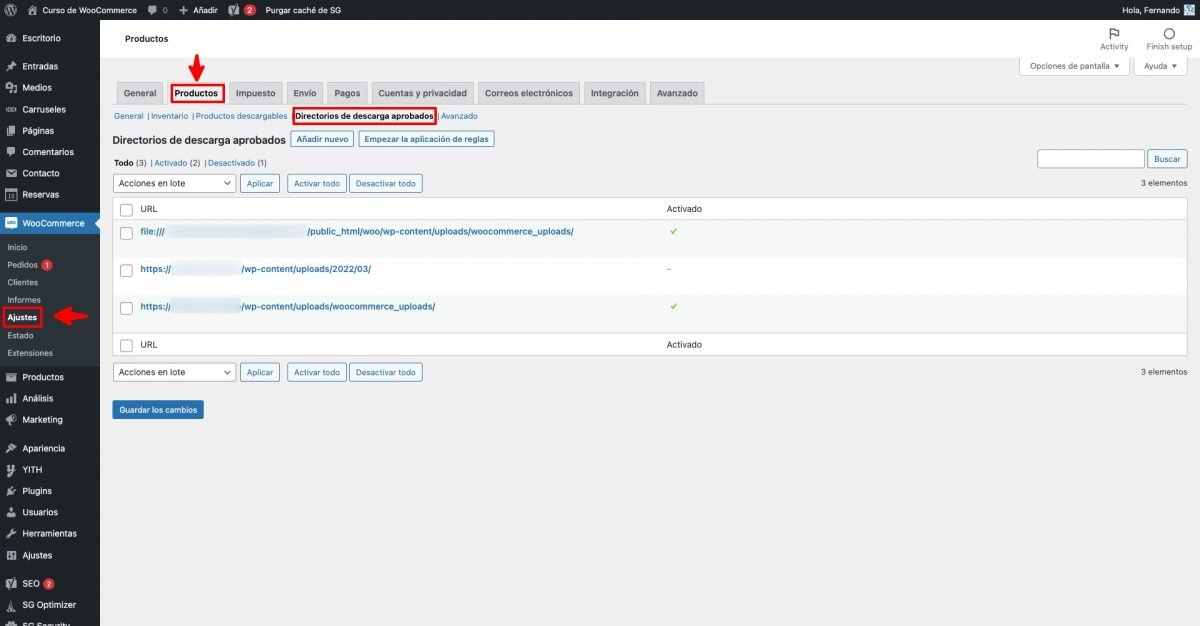Click the Añadir nuevo button
Viewport: 1200px width, 626px height.
(x=322, y=139)
